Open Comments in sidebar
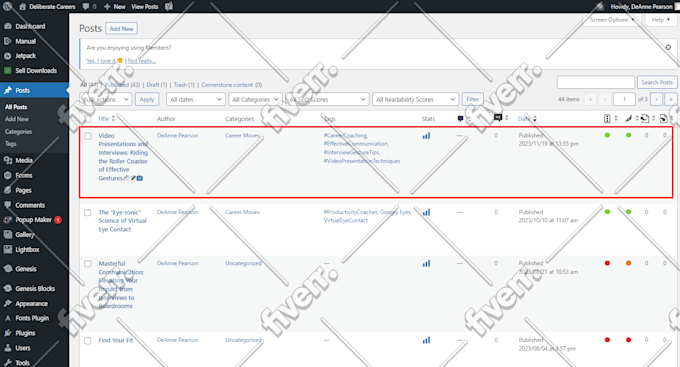Screen dimensions: 680x367 tap(30, 205)
